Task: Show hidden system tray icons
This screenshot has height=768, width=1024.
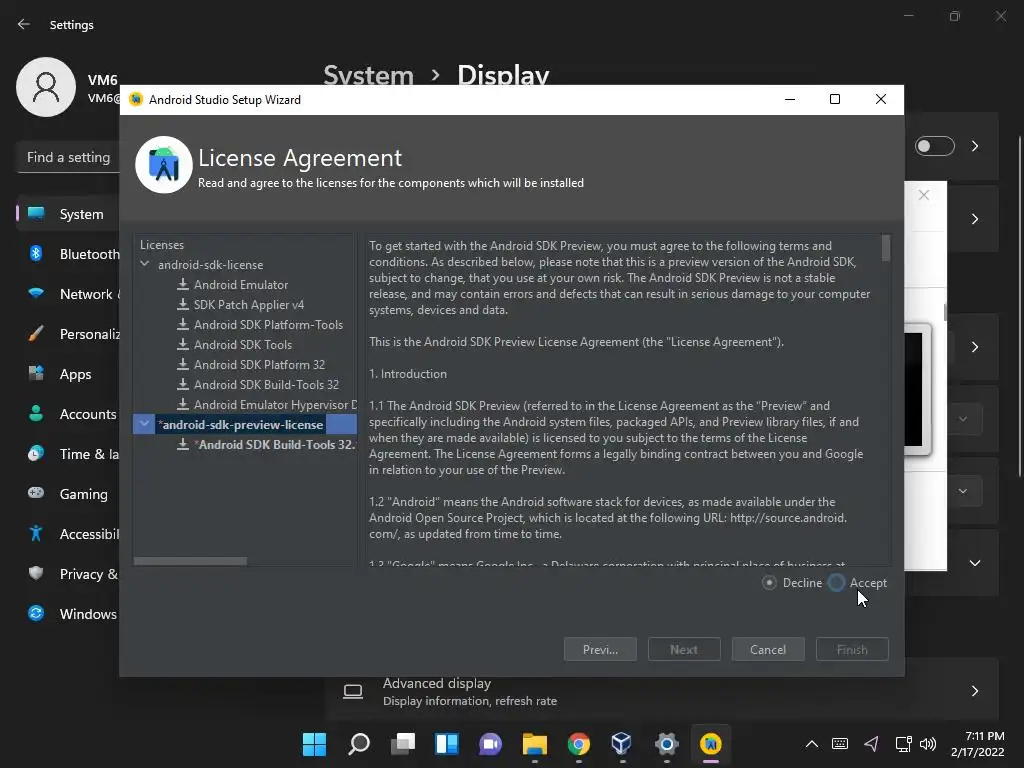Action: click(811, 744)
